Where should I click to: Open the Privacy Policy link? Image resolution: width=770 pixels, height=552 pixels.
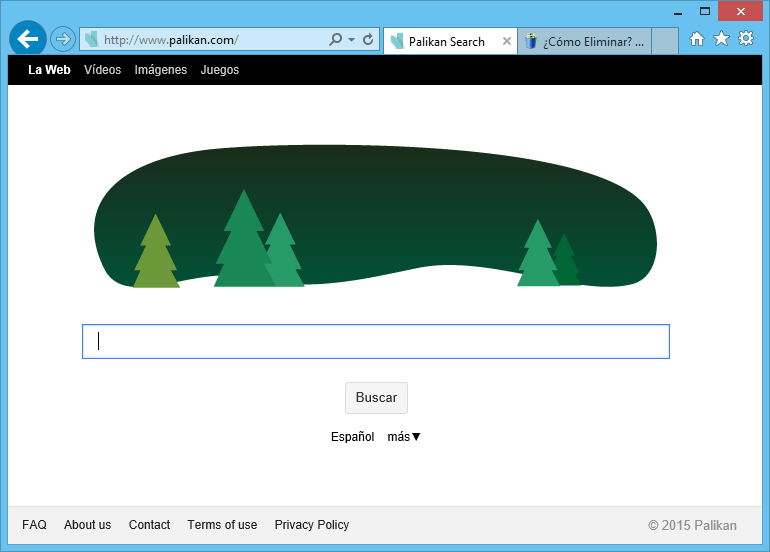pyautogui.click(x=312, y=524)
